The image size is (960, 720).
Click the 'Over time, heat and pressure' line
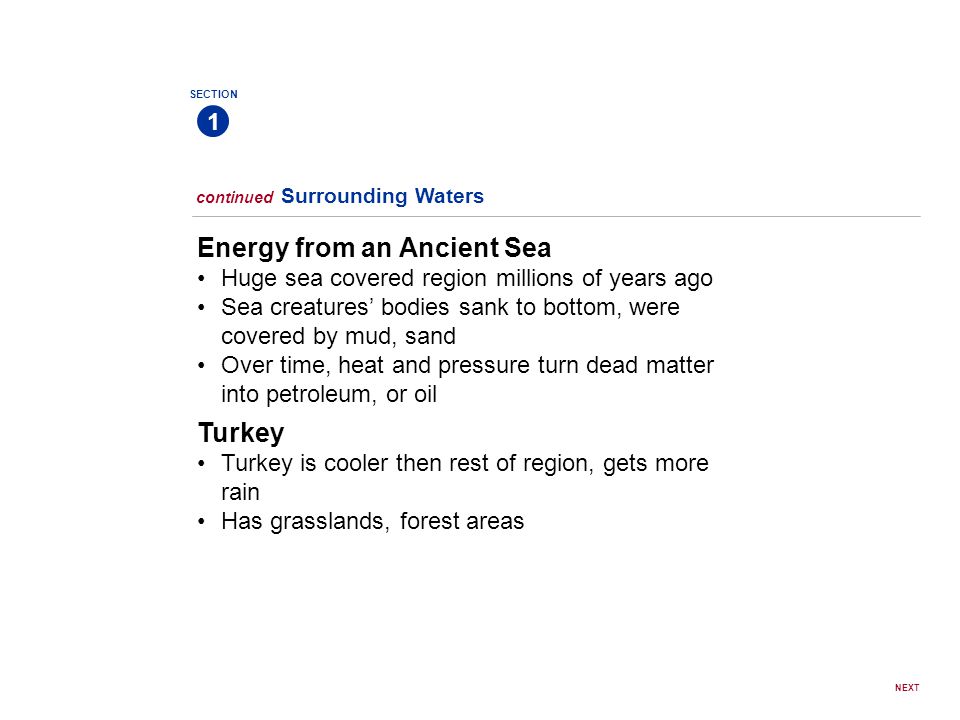coord(468,366)
